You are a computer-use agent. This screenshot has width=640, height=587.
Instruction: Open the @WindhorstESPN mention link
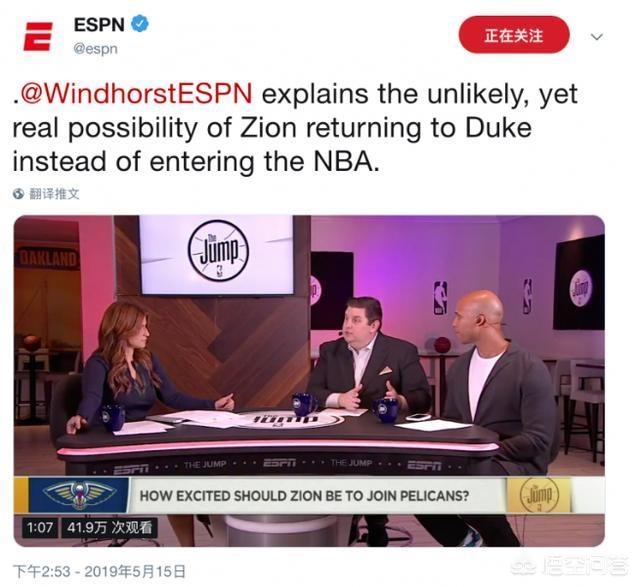pos(135,93)
